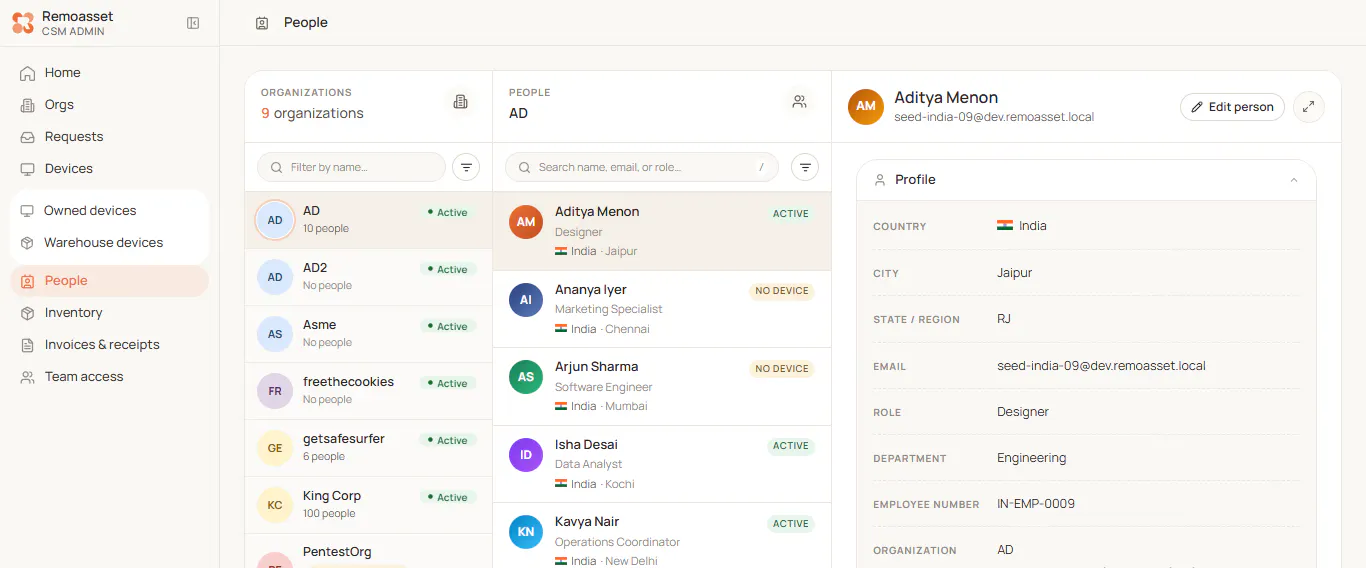Open Inventory from the sidebar
Image resolution: width=1366 pixels, height=568 pixels.
[x=109, y=313]
